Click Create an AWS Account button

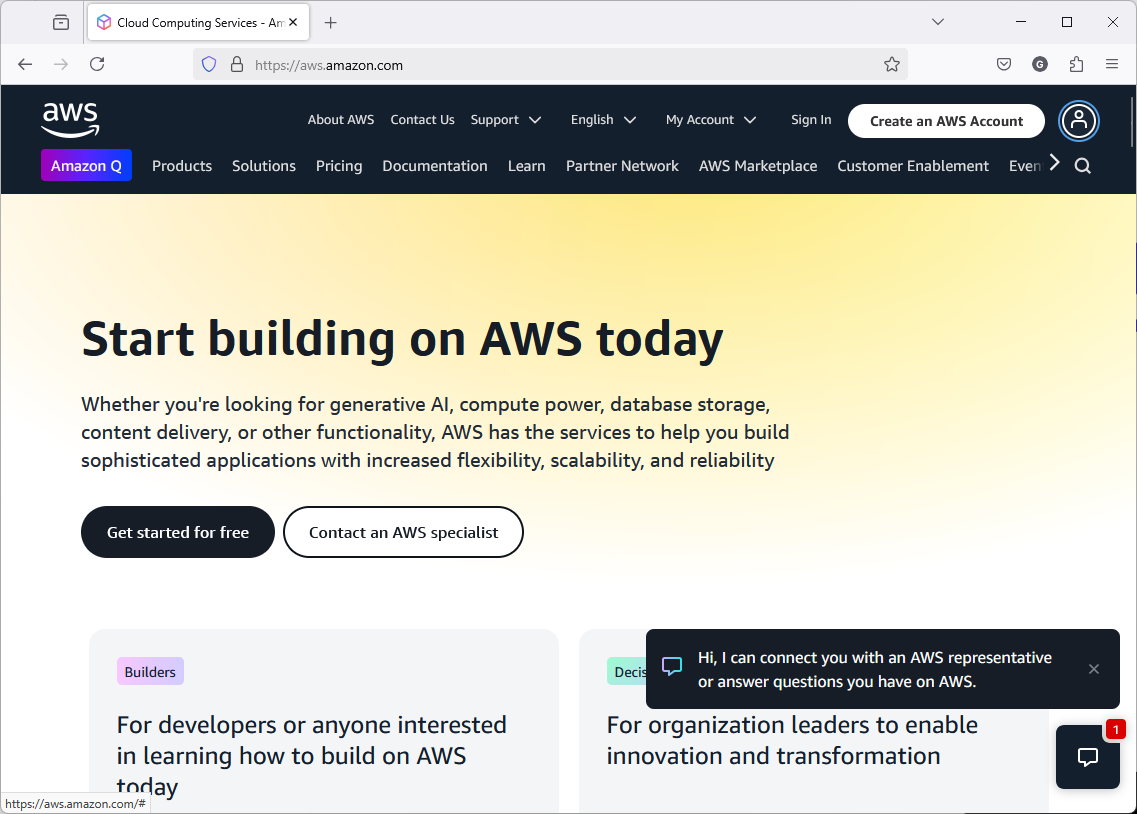point(946,121)
